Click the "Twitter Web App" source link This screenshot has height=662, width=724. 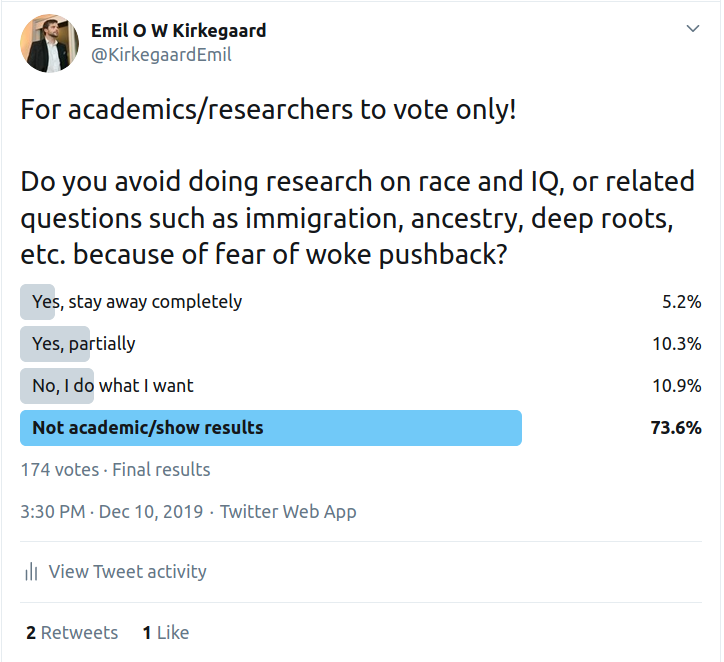click(288, 512)
